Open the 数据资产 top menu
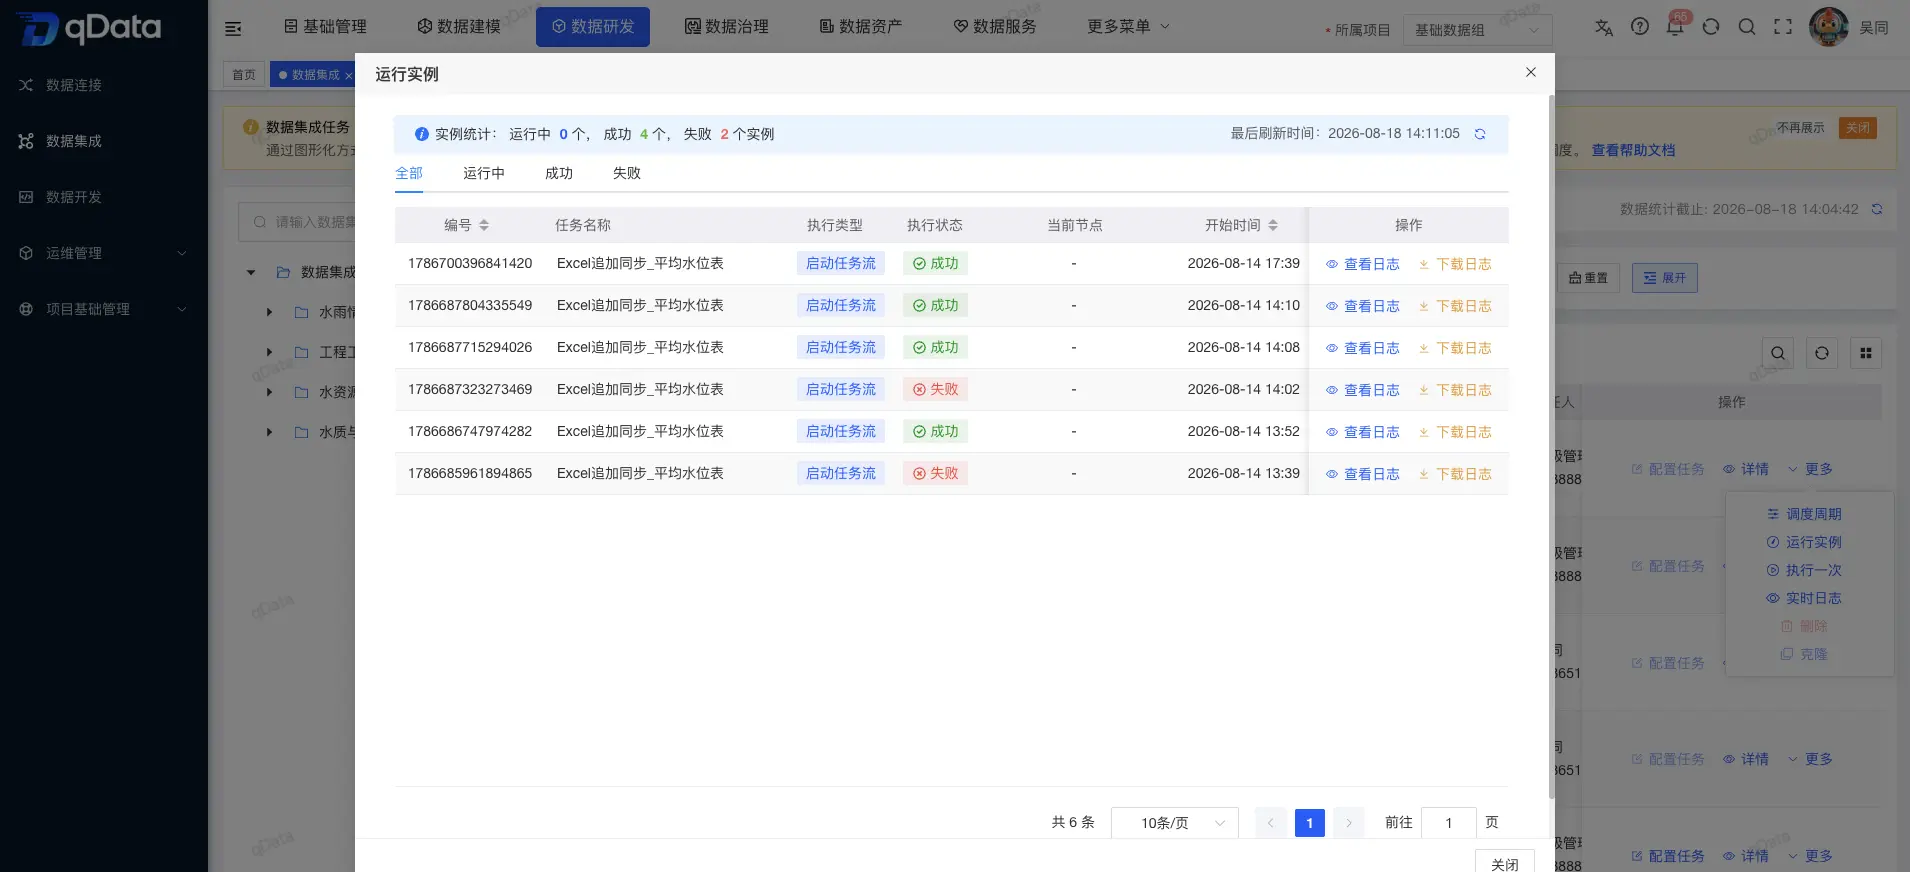Viewport: 1910px width, 872px height. click(861, 27)
